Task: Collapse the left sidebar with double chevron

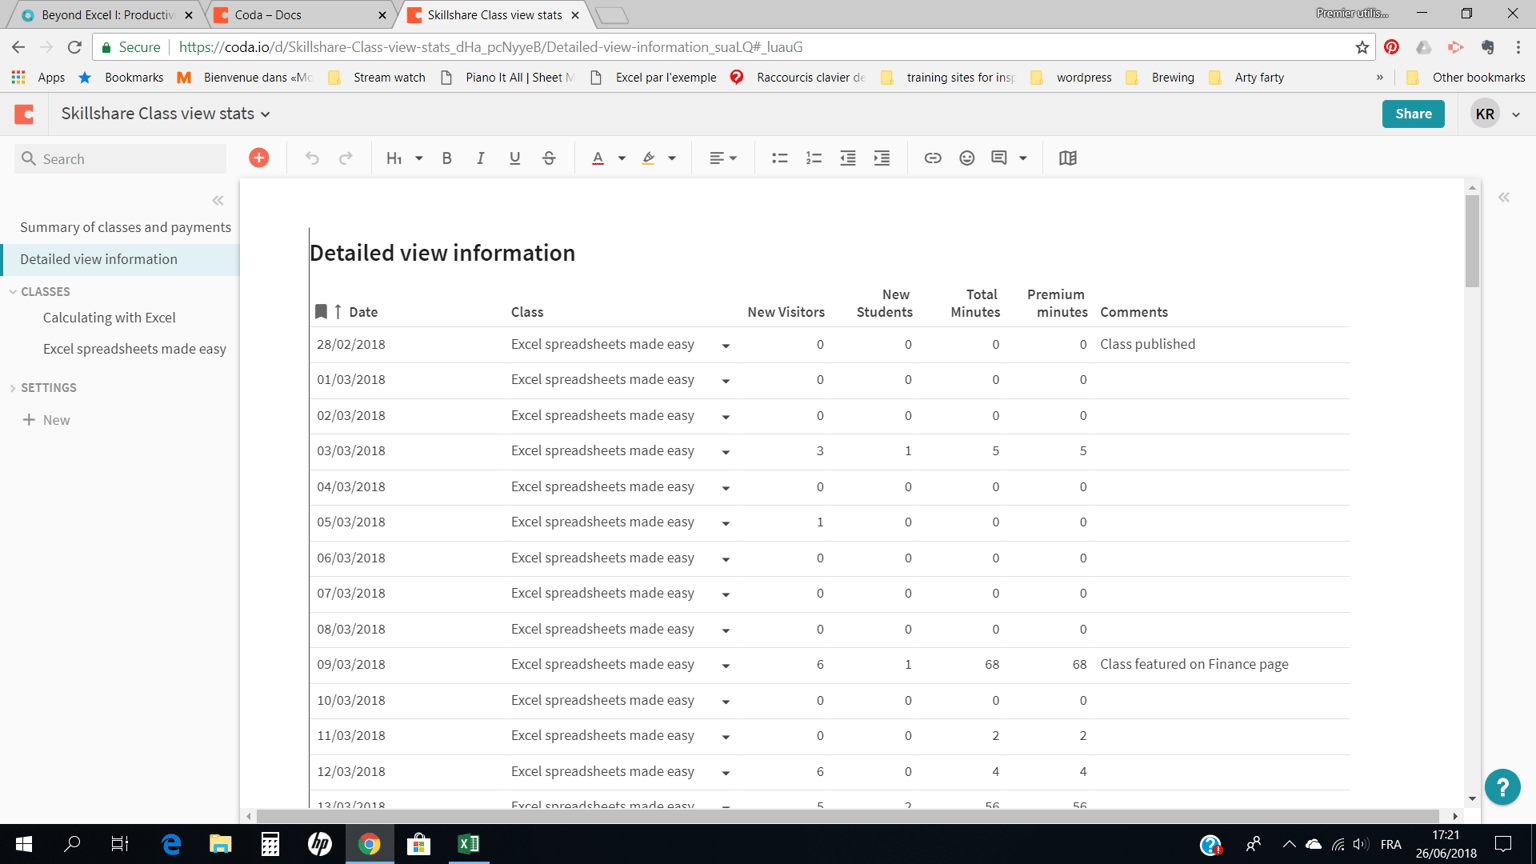Action: [x=218, y=201]
